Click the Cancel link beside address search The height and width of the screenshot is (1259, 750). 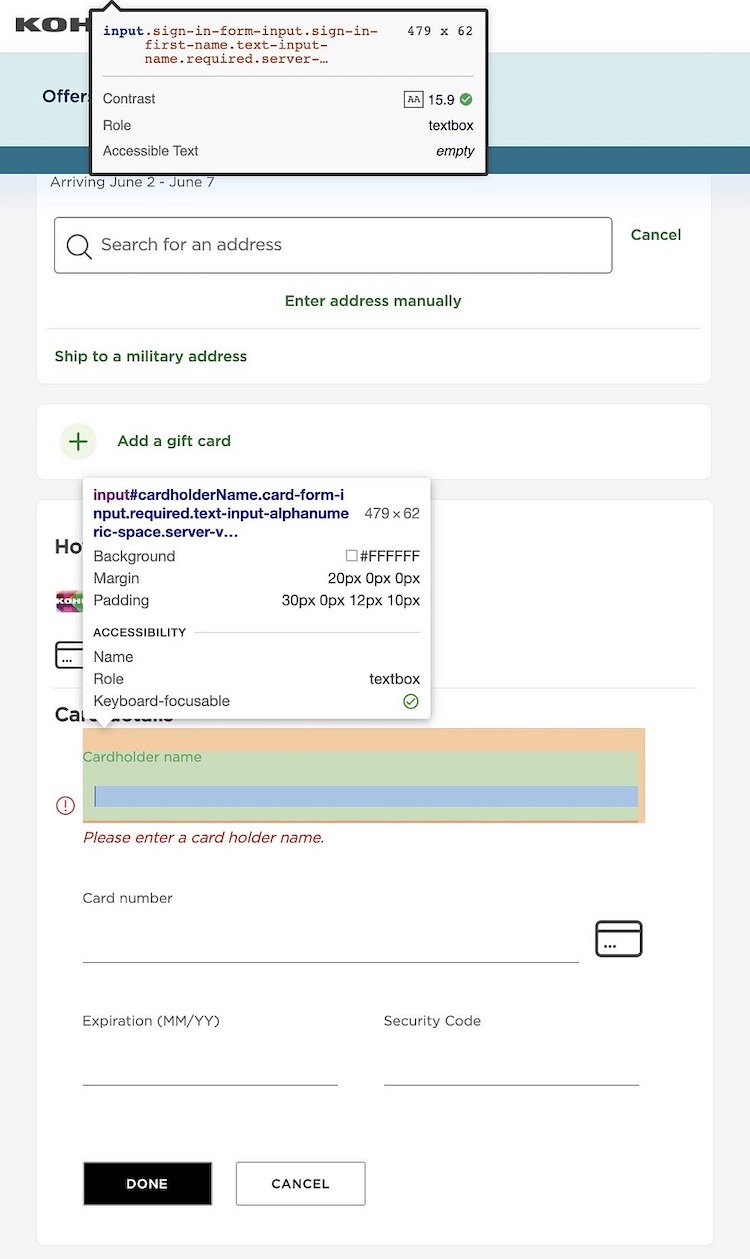(x=655, y=235)
